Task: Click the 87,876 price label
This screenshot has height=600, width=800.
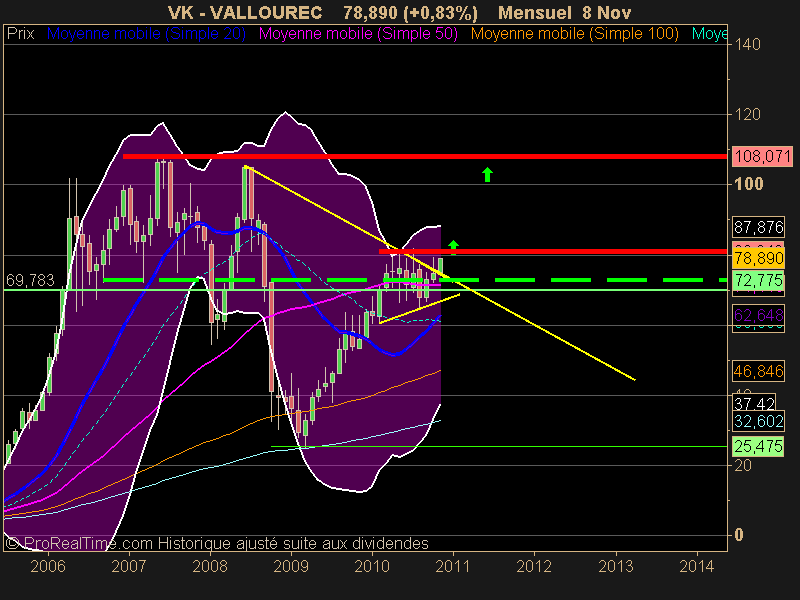Action: [x=758, y=227]
